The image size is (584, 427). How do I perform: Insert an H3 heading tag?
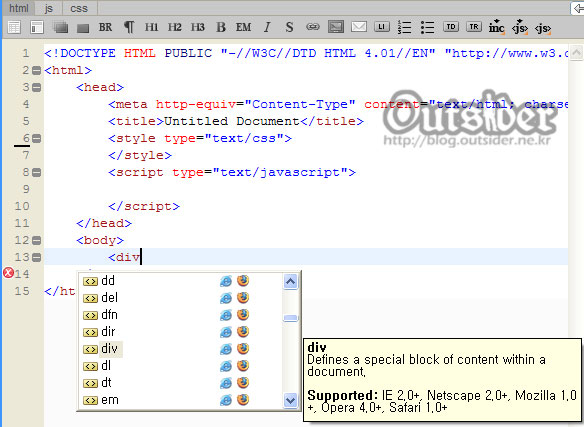pyautogui.click(x=198, y=27)
